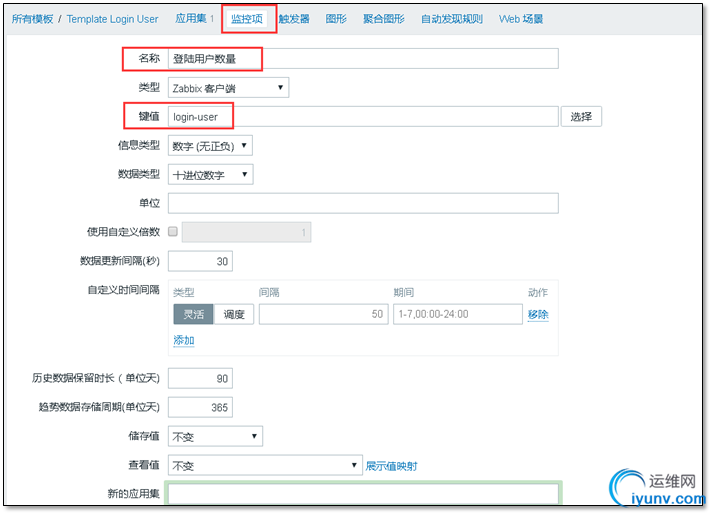Open the 储存值 dropdown showing 不变

point(215,436)
